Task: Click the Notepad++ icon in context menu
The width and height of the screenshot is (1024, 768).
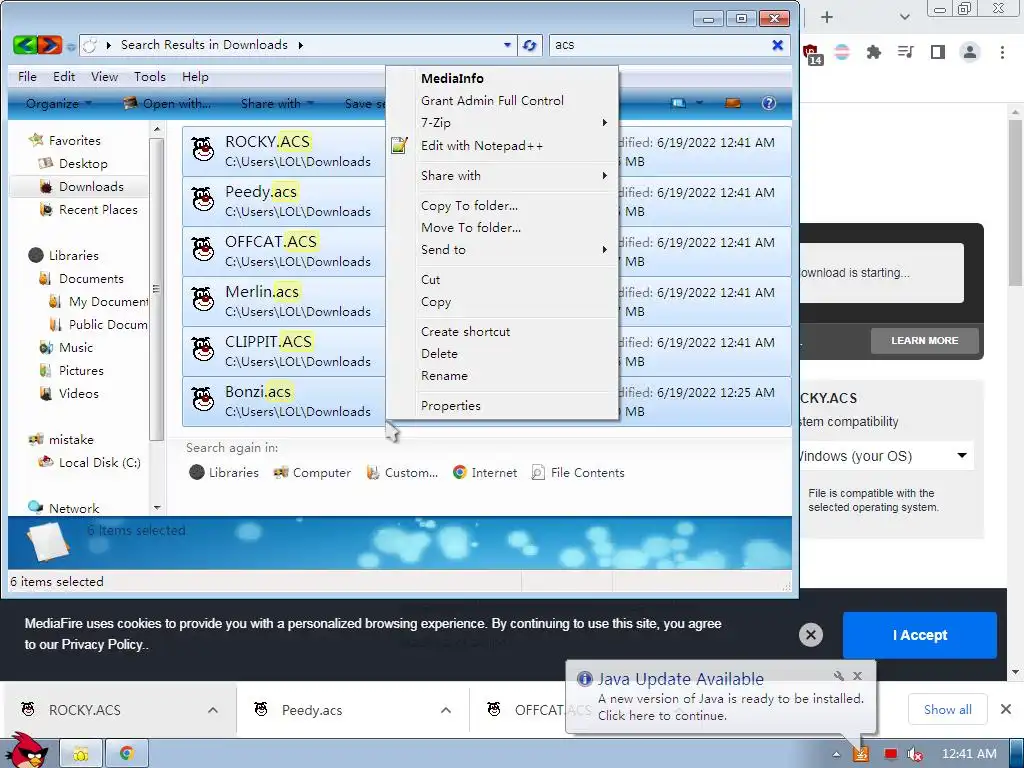Action: [399, 145]
